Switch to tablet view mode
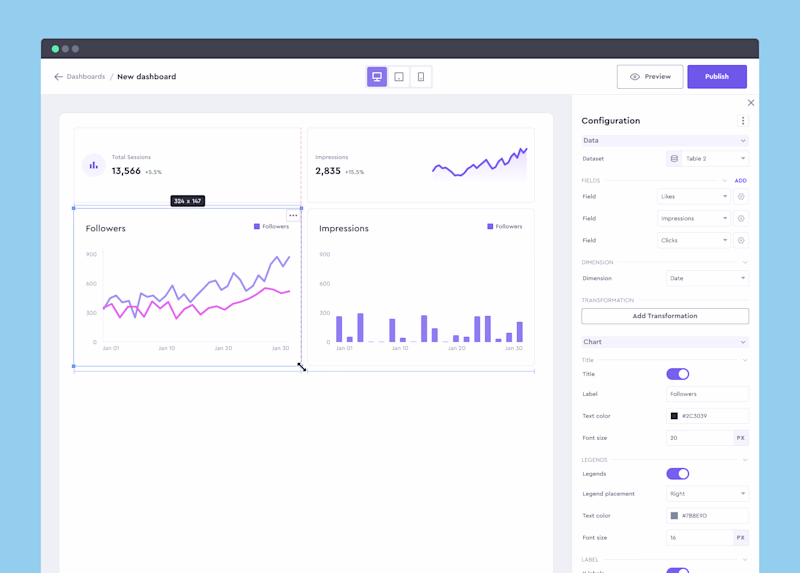This screenshot has width=800, height=573. [399, 77]
